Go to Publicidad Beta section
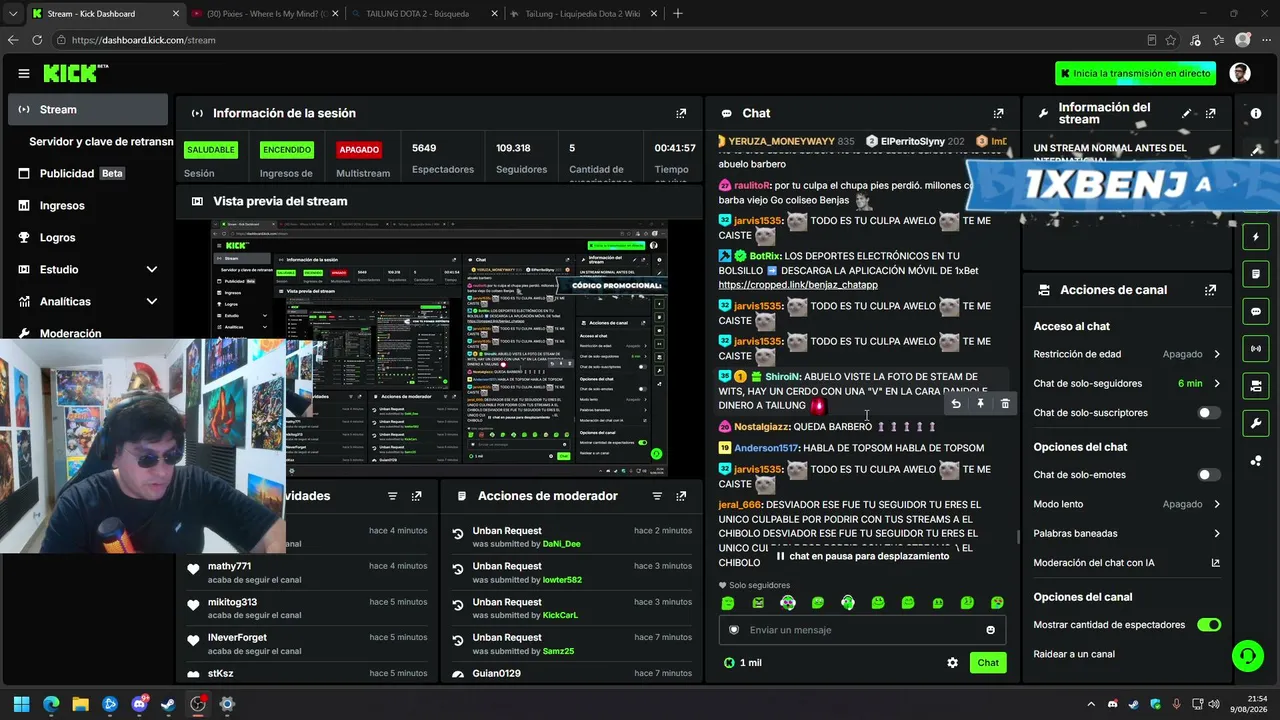Screen dimensions: 1280x720 pos(88,174)
